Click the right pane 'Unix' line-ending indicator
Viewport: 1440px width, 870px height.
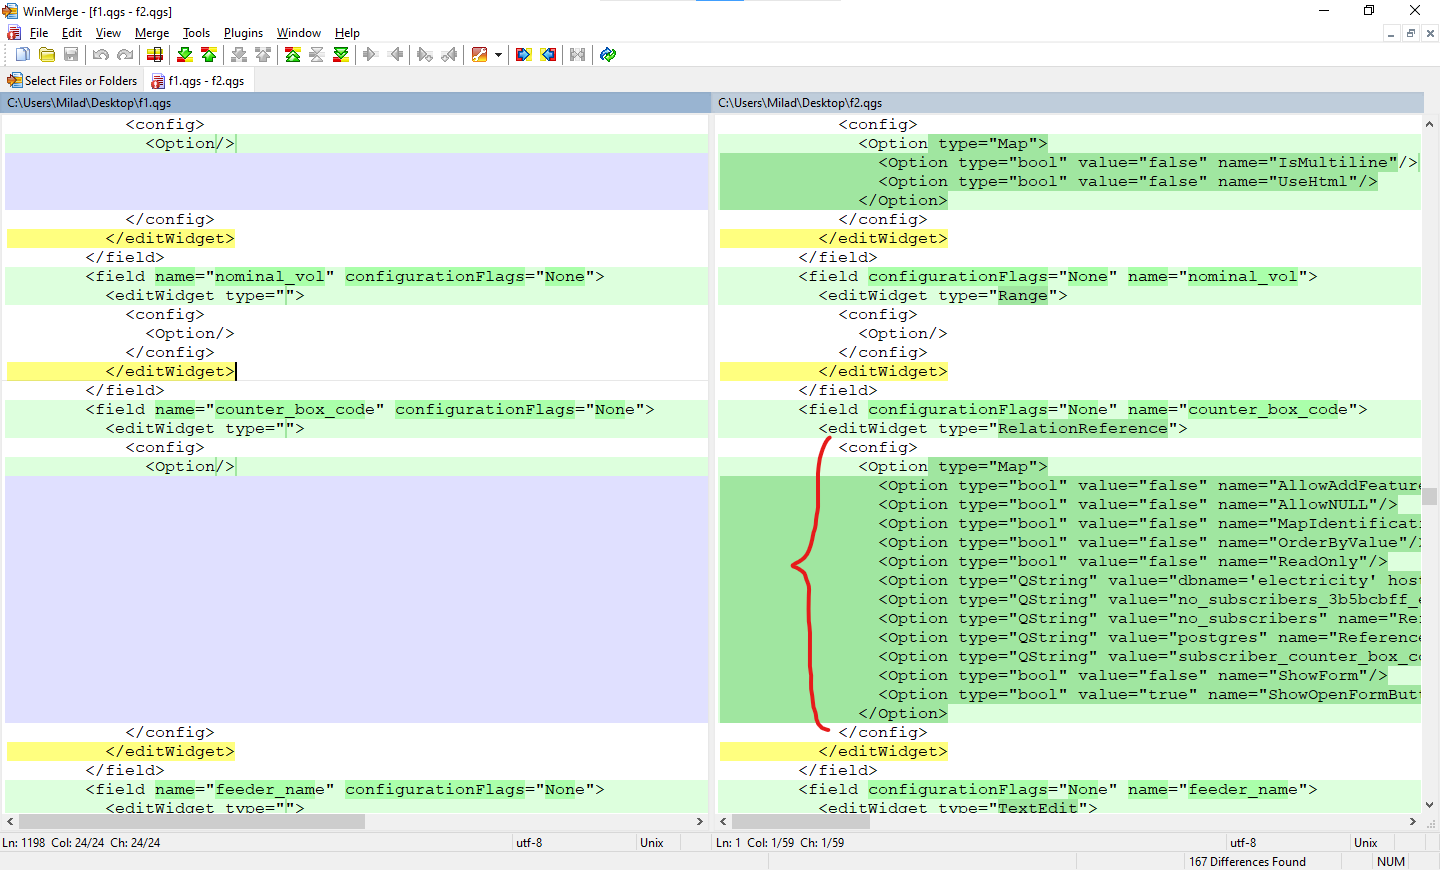(1366, 843)
